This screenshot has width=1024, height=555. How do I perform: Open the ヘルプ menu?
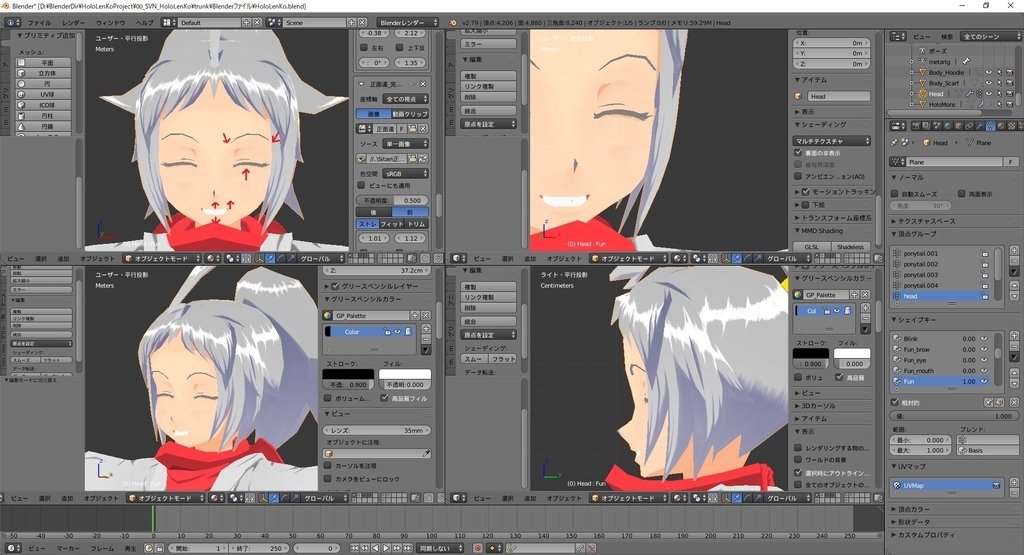[144, 22]
